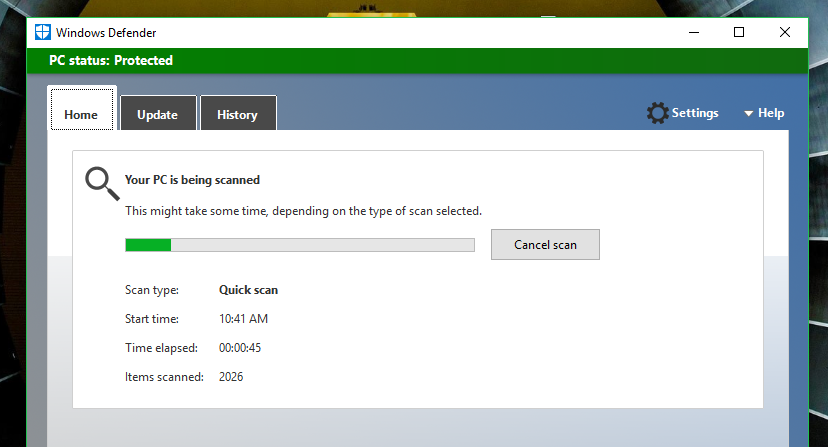
Task: Open the Settings link text
Action: pos(695,113)
